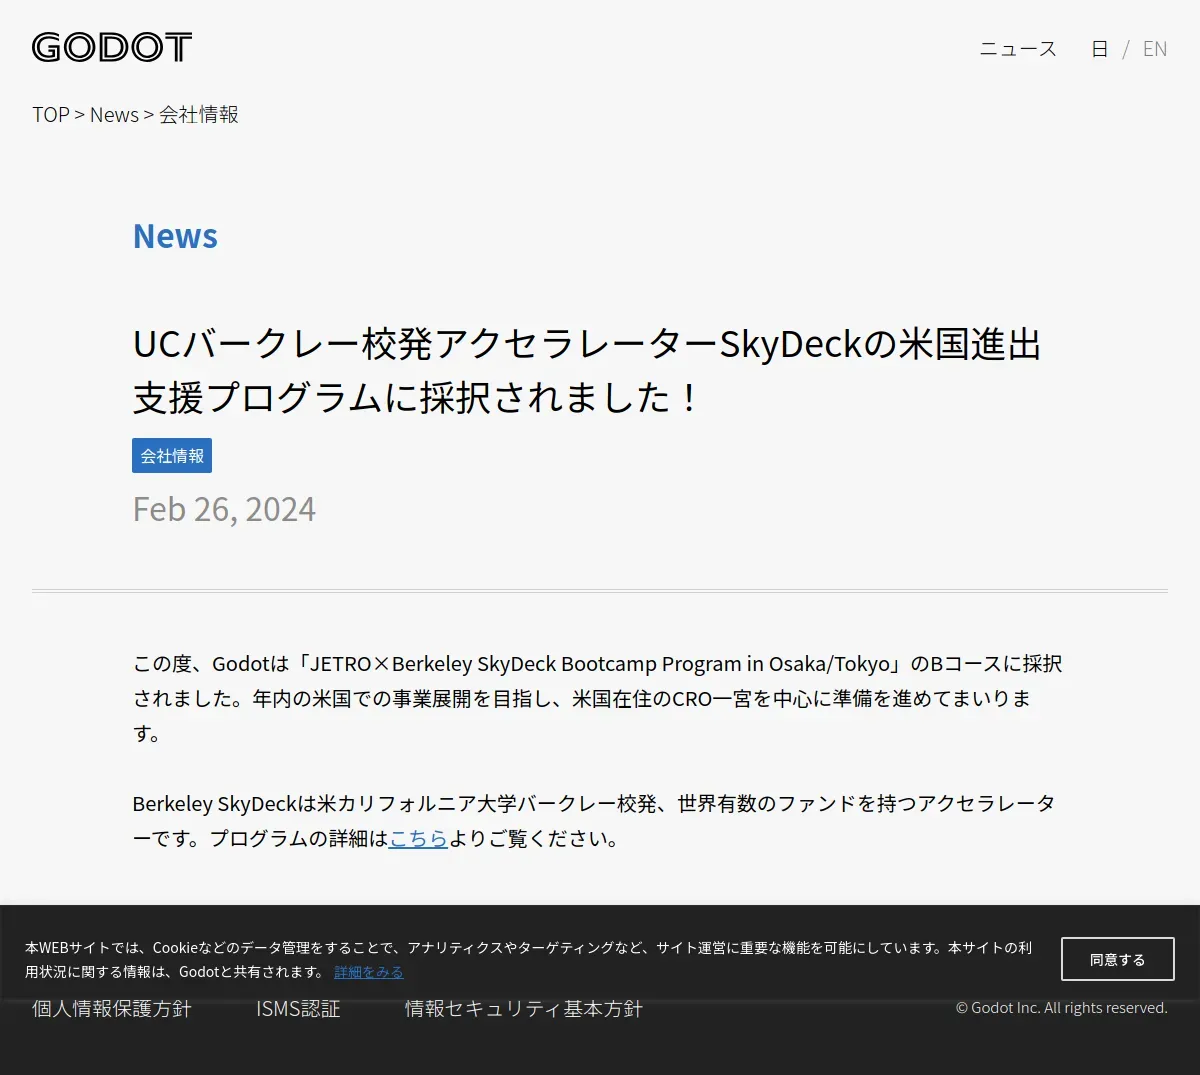
Task: Open the ニュース menu item
Action: [1018, 49]
